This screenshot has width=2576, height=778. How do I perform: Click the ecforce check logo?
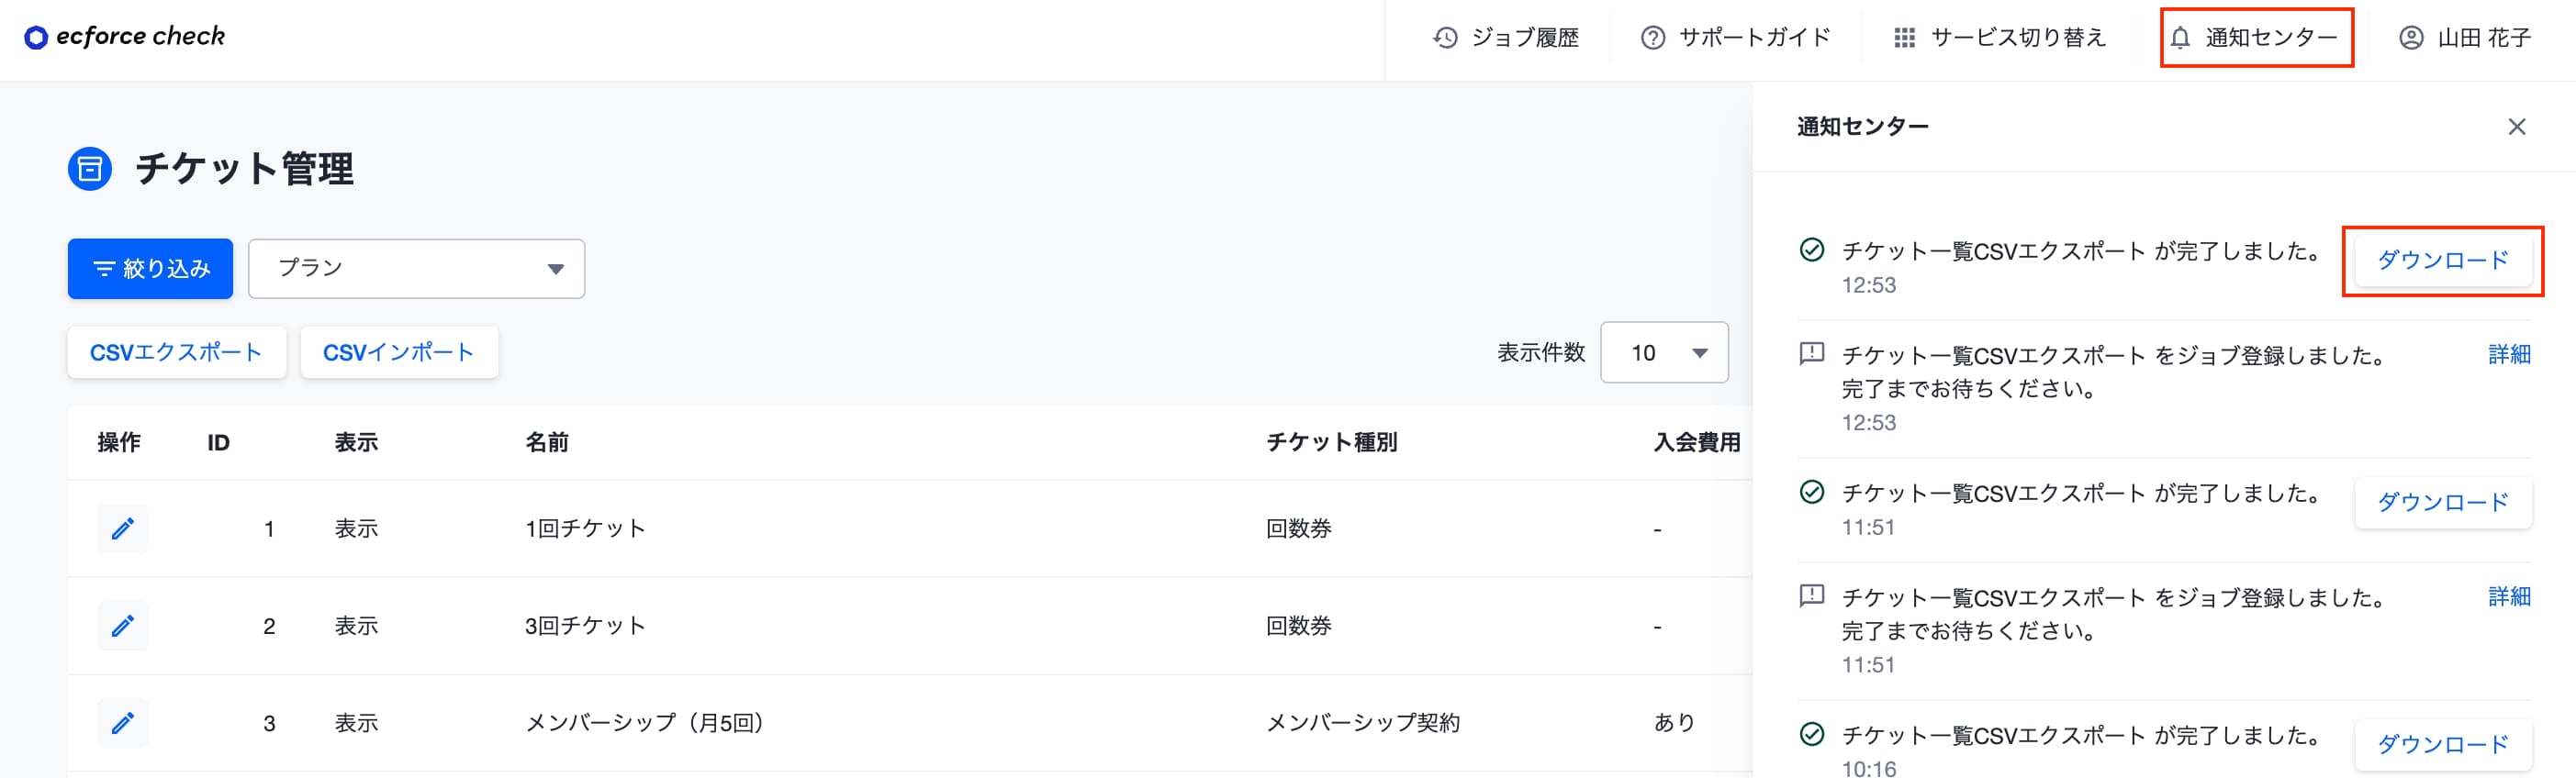[125, 37]
